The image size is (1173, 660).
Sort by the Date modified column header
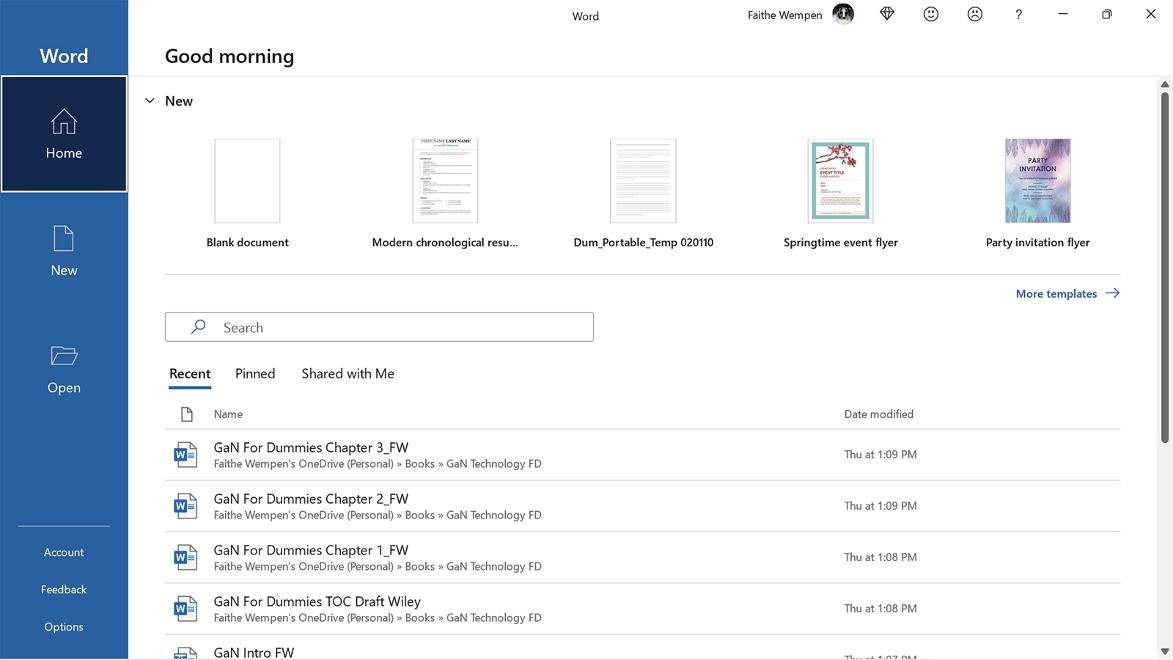point(879,414)
